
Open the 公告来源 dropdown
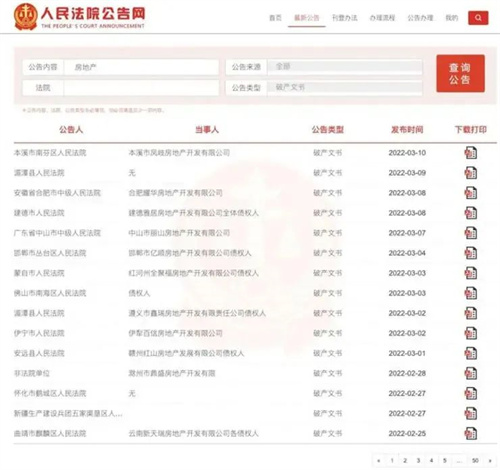pyautogui.click(x=345, y=67)
